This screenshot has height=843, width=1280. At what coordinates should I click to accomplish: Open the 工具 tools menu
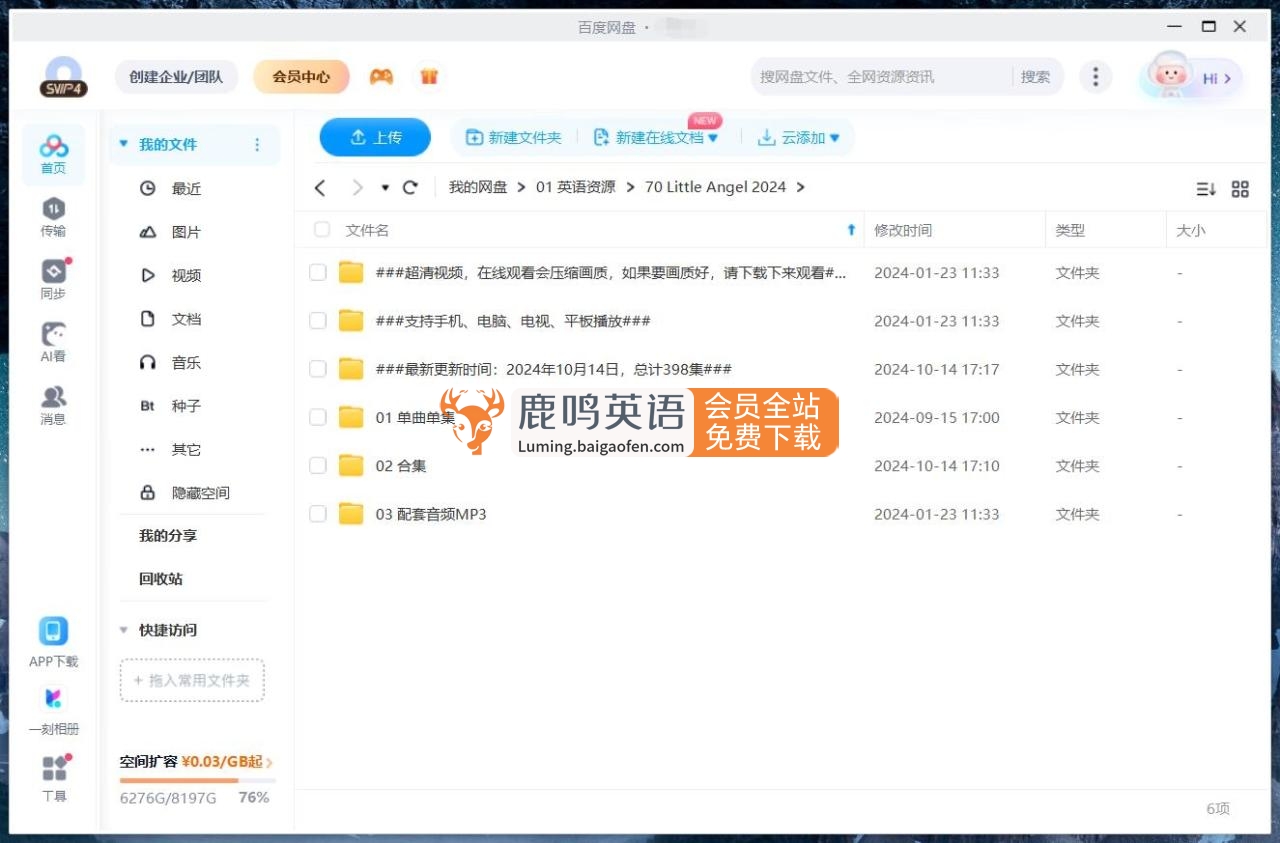(54, 777)
